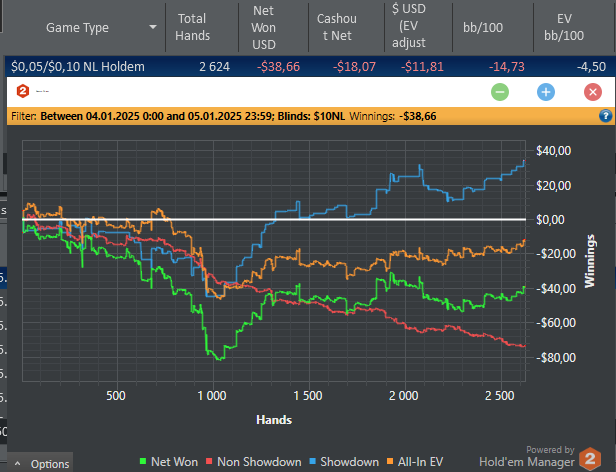Click the -$18,07 Cashout Net cell

tap(354, 67)
